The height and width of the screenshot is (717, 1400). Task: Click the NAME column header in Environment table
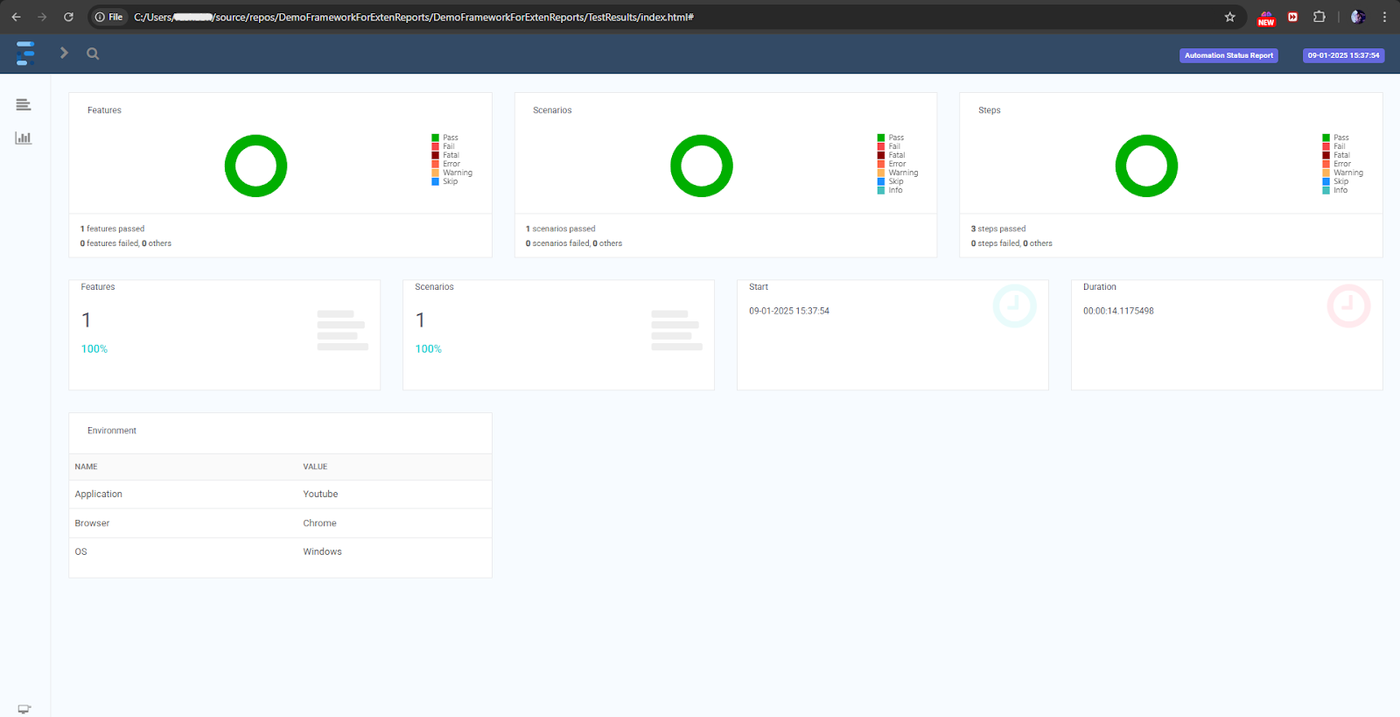point(86,467)
